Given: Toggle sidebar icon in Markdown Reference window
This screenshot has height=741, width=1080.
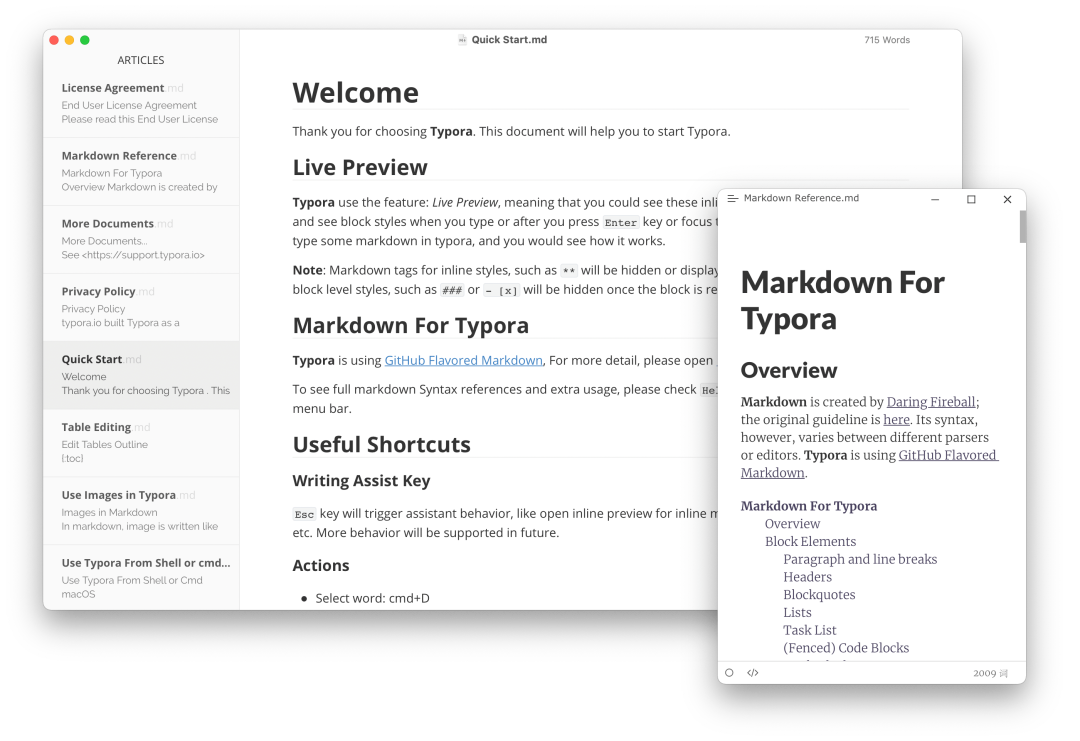Looking at the screenshot, I should [733, 198].
